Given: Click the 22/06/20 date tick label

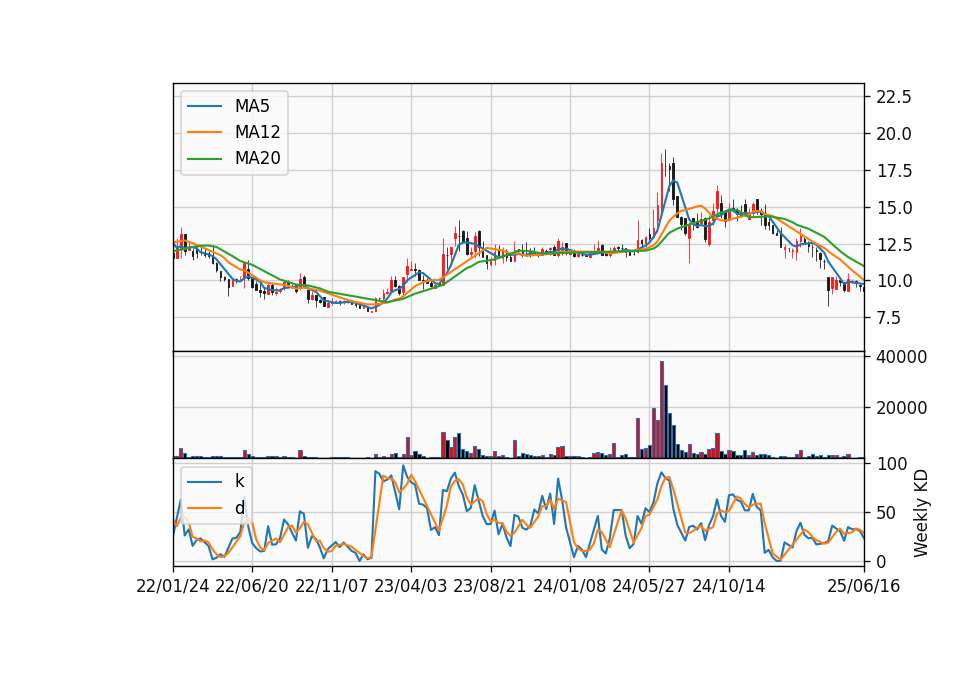Looking at the screenshot, I should pos(252,586).
